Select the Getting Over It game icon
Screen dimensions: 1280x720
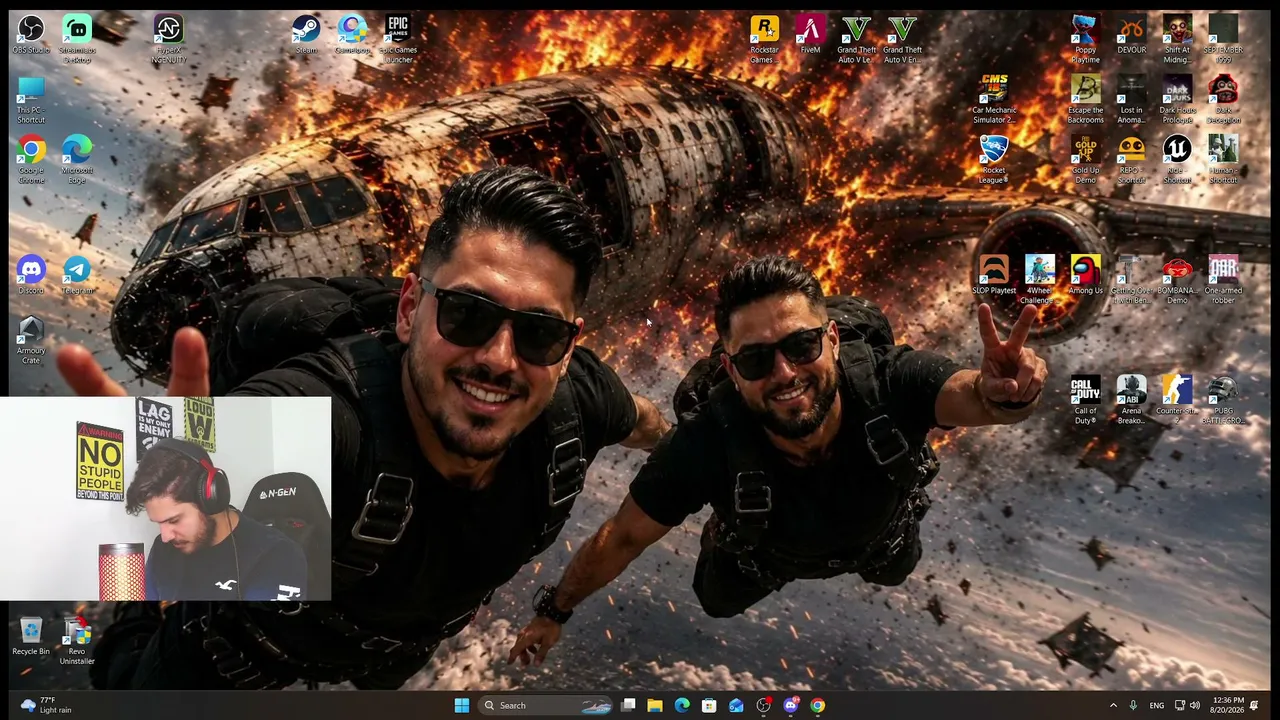tap(1131, 280)
